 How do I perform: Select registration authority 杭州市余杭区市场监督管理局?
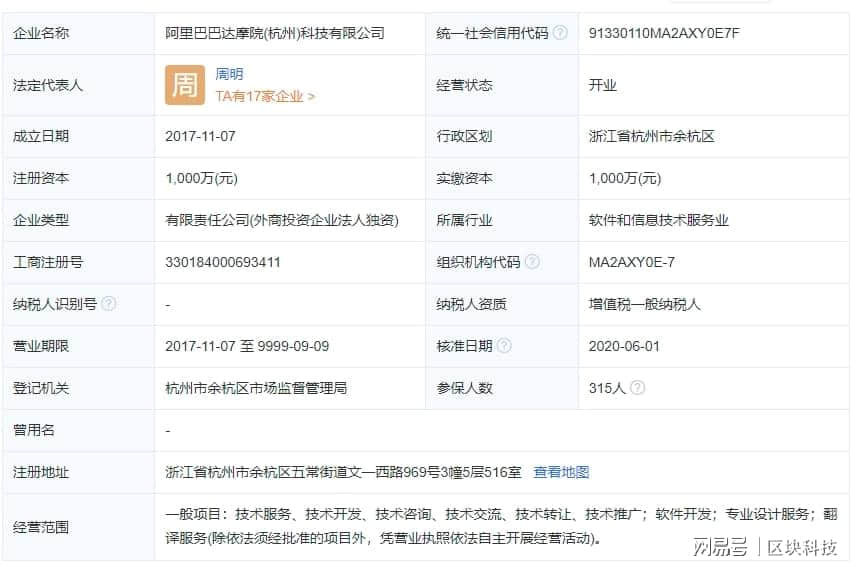[x=256, y=388]
